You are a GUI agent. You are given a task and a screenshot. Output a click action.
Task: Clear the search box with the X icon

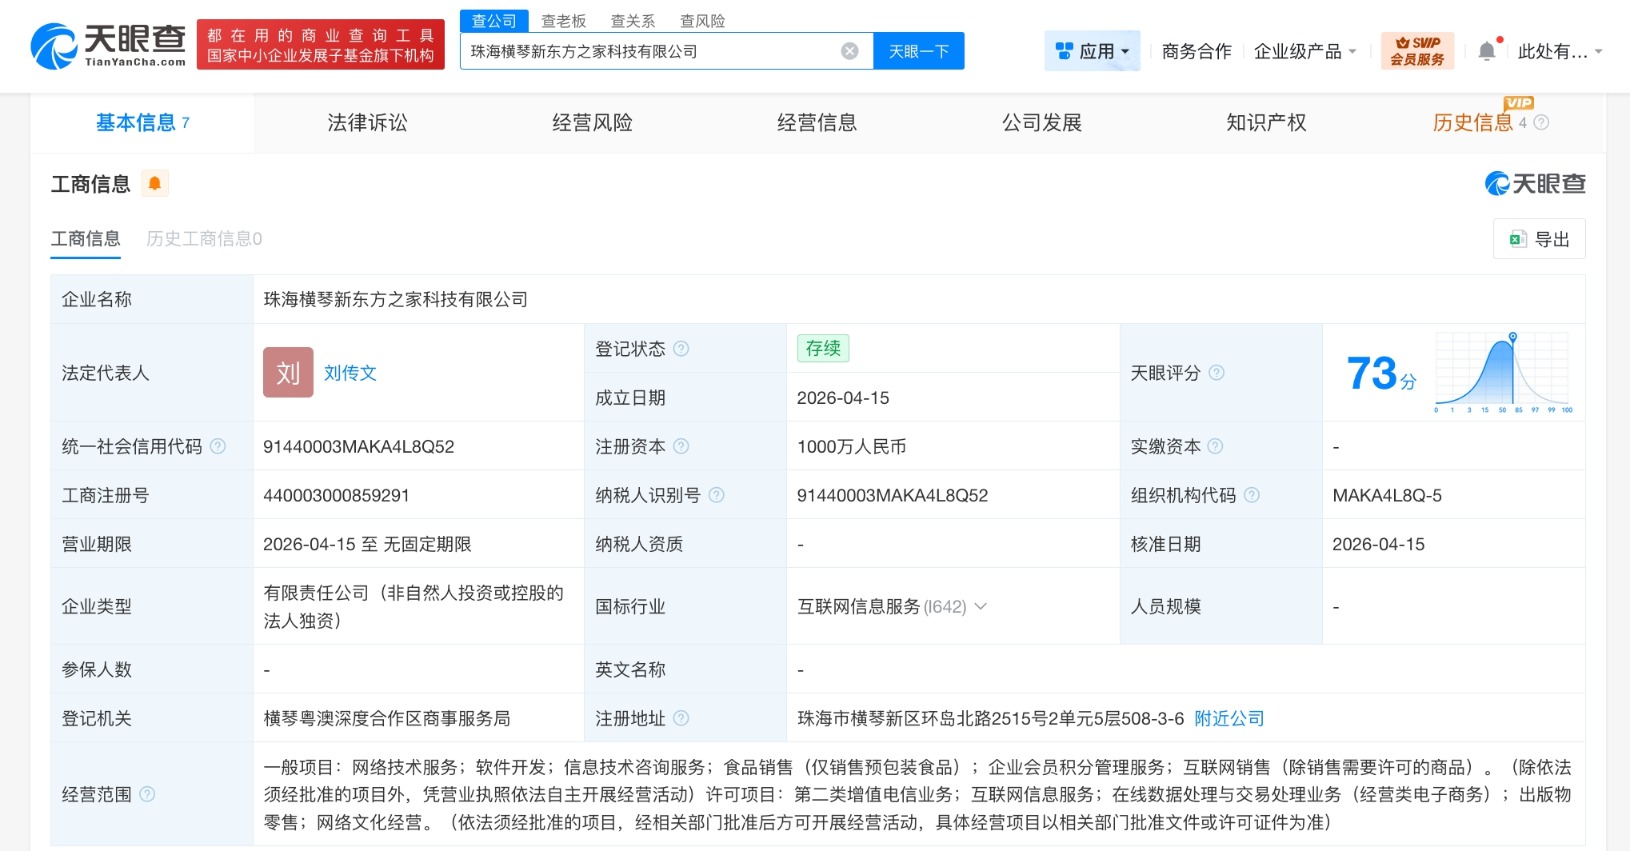(849, 51)
